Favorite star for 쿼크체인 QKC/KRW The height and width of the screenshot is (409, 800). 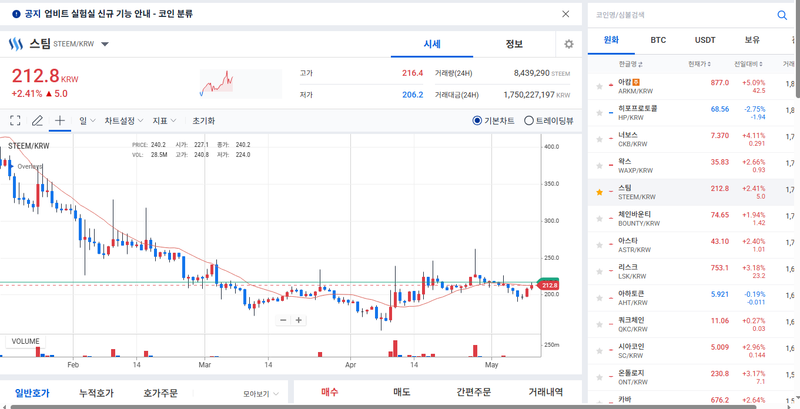pyautogui.click(x=599, y=325)
